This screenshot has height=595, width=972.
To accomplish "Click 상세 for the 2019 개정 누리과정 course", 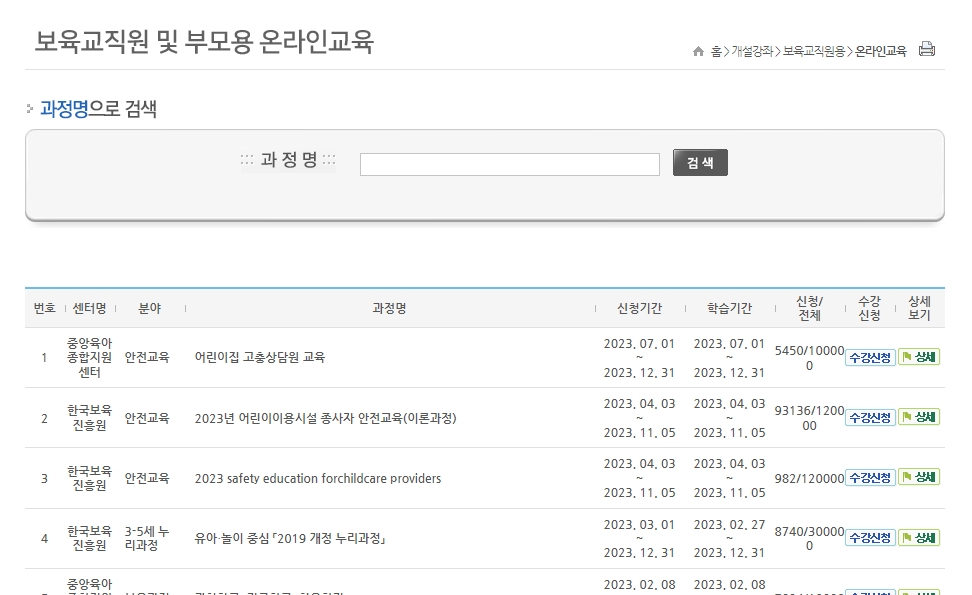I will coord(918,537).
